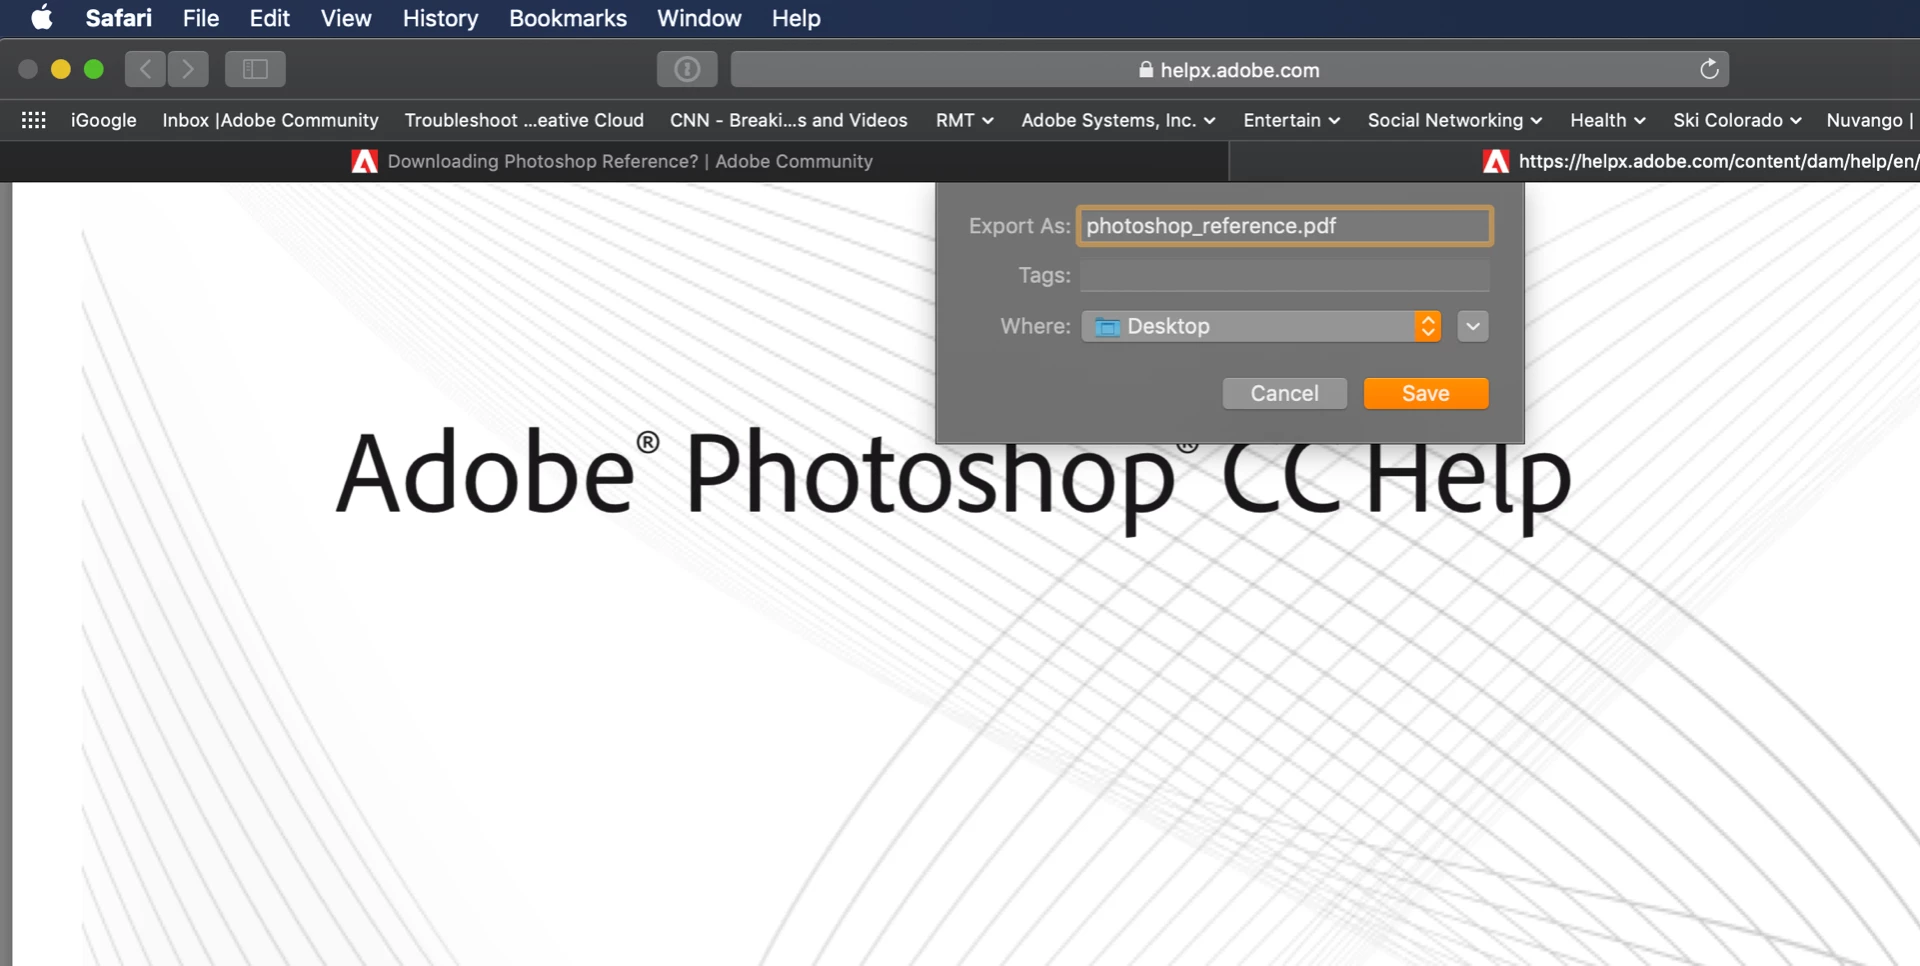Reload the page with the refresh icon

coord(1709,69)
